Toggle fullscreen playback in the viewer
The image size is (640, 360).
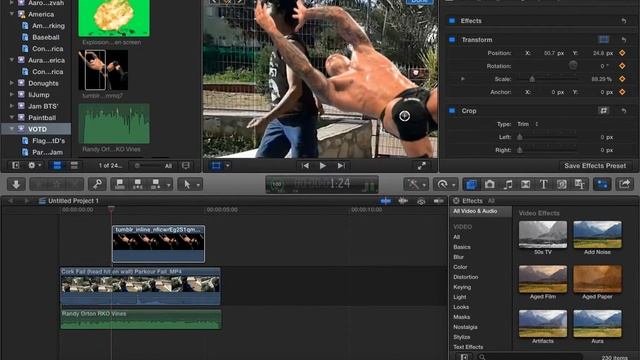(421, 165)
